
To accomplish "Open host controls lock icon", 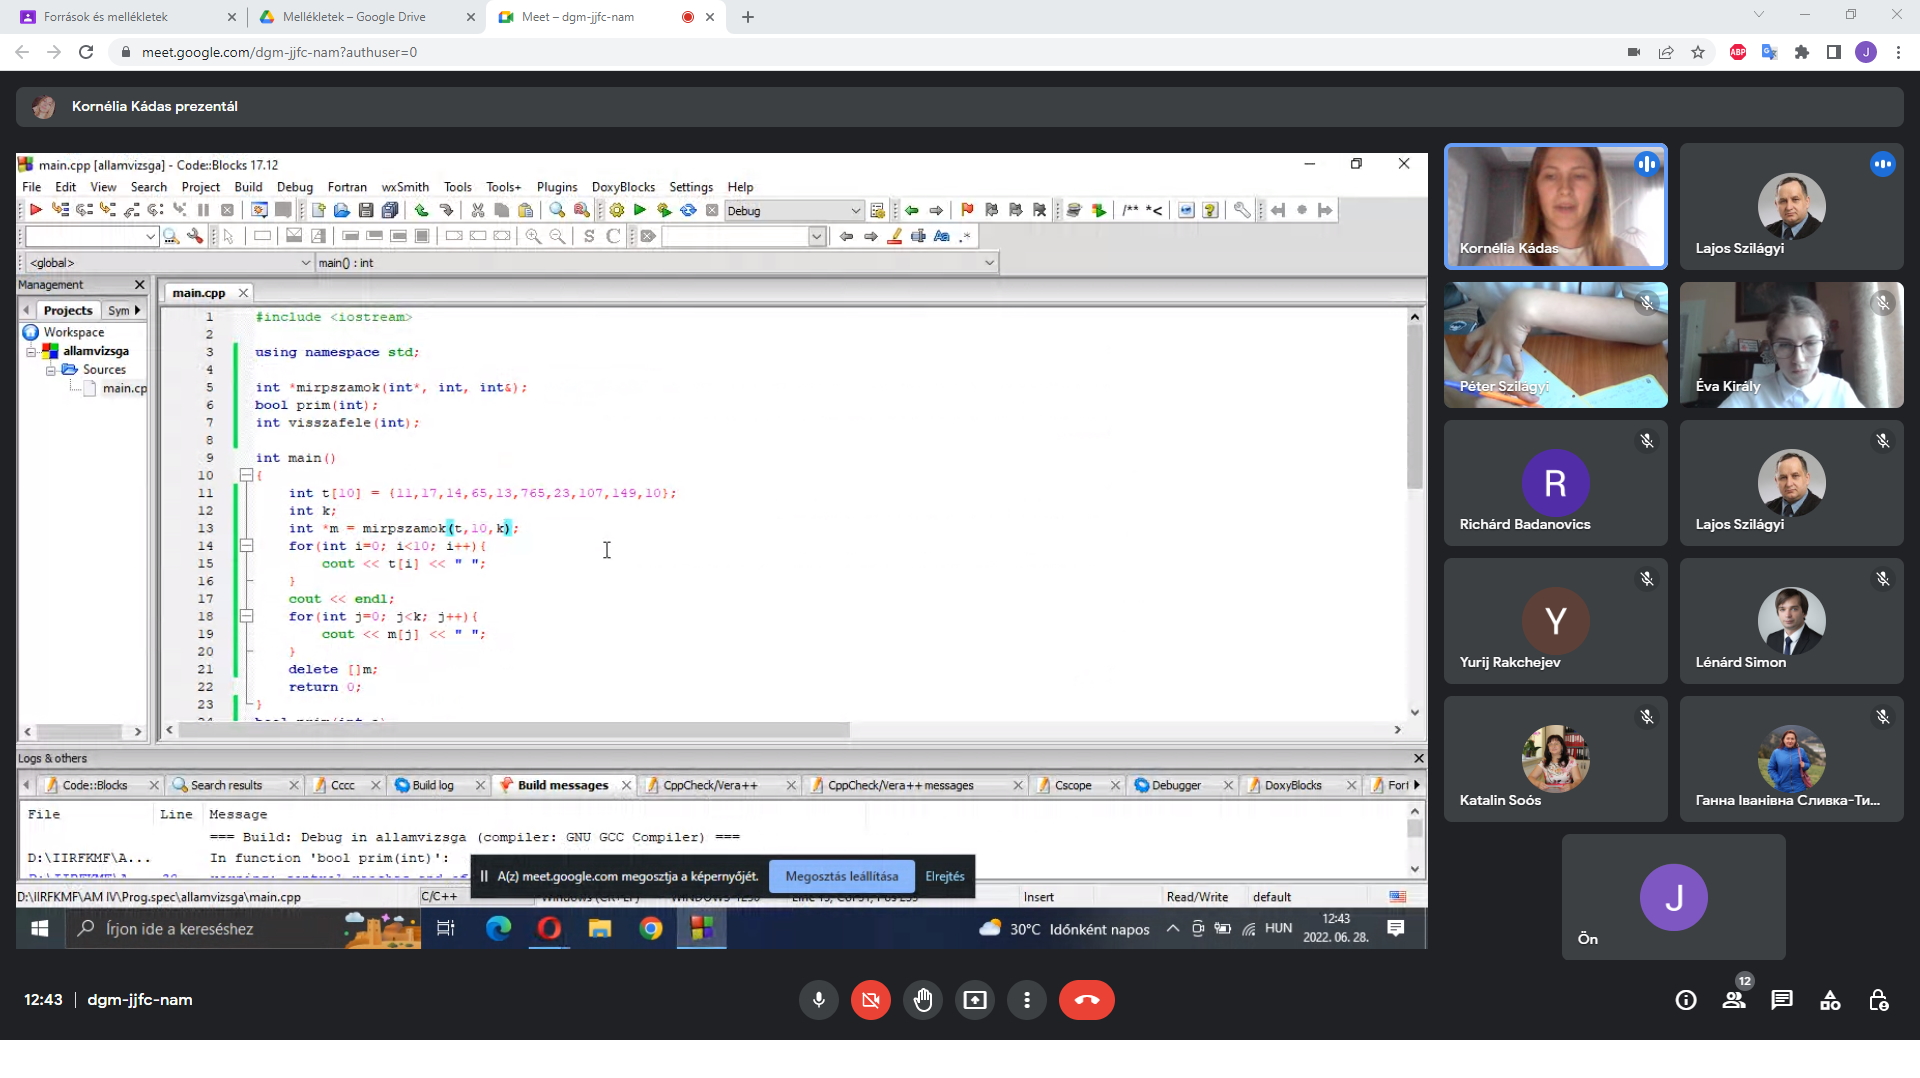I will click(1878, 1000).
